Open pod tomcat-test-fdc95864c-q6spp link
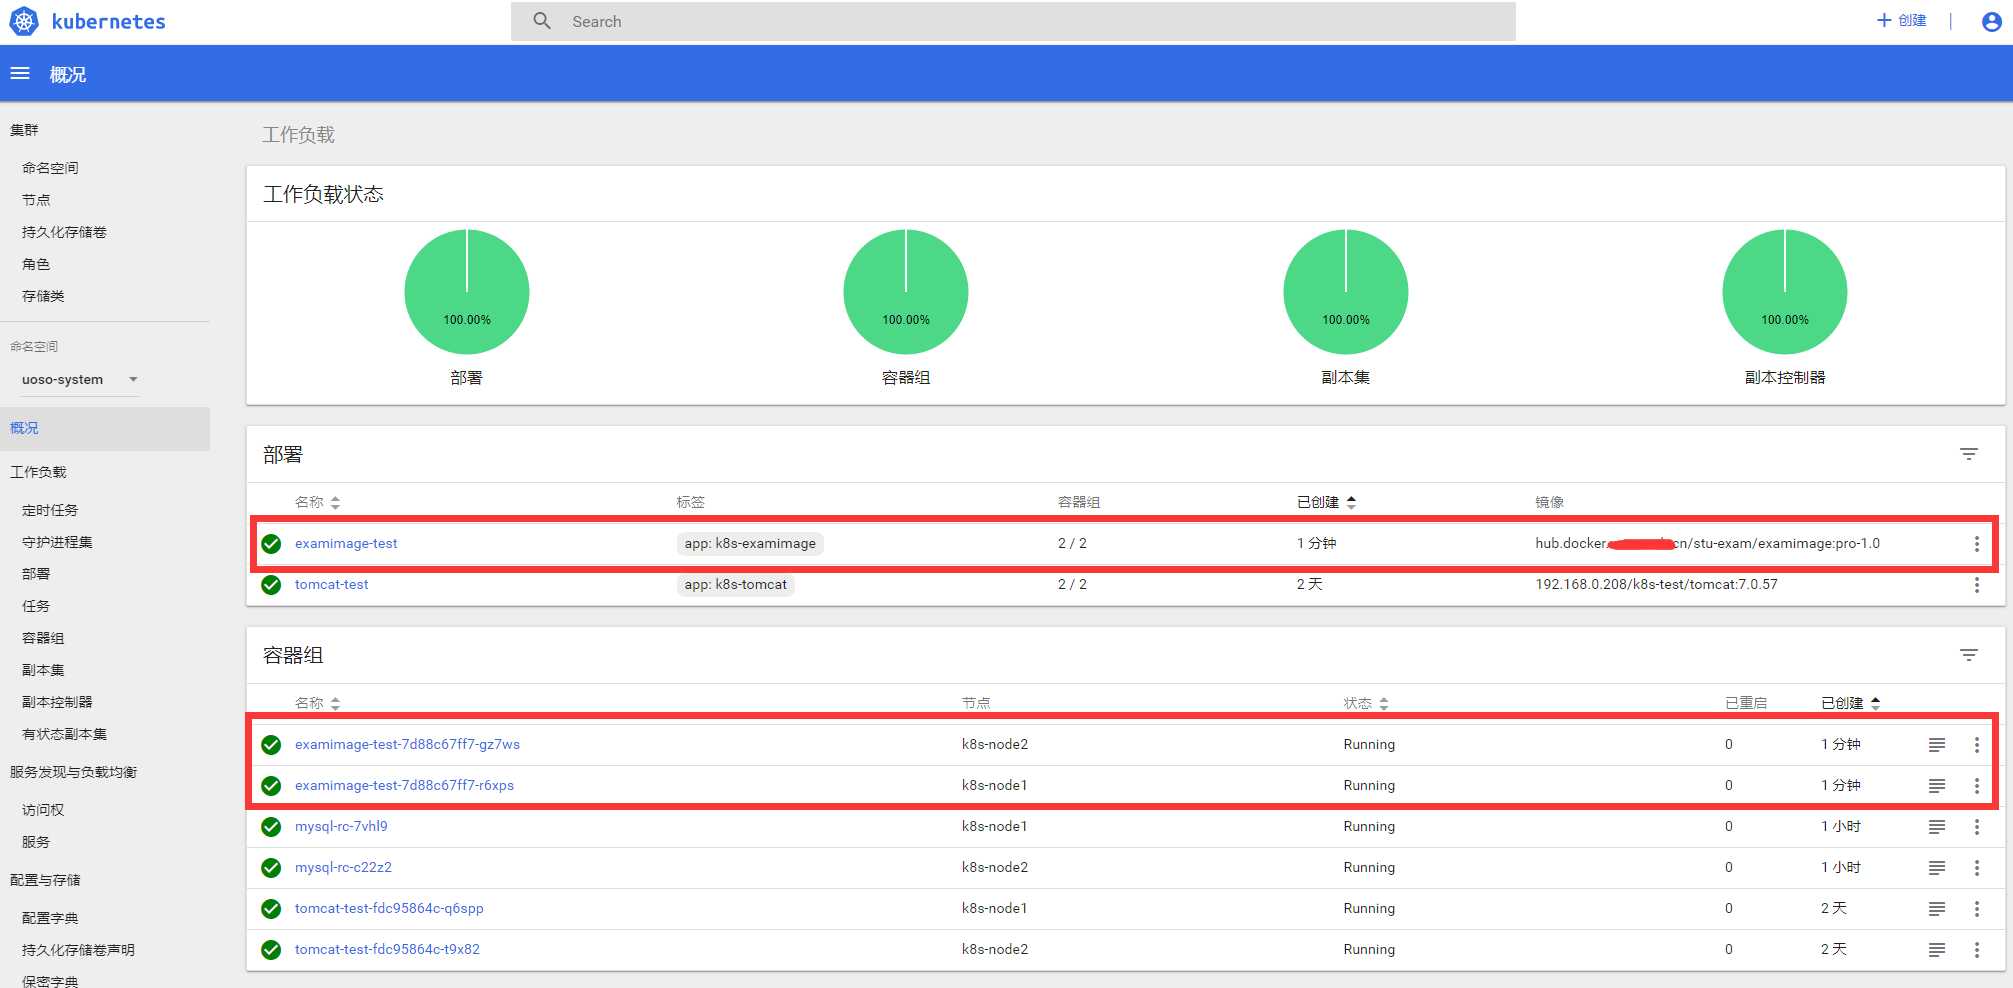Viewport: 2013px width, 988px height. (389, 908)
